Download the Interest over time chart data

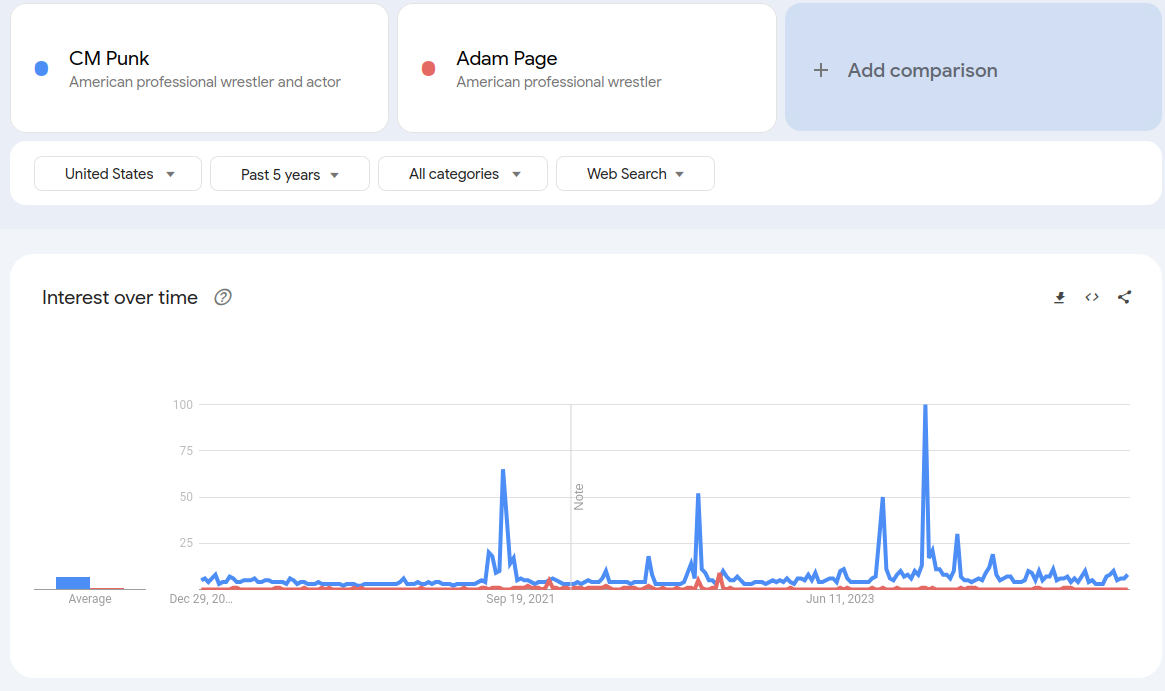[x=1059, y=297]
